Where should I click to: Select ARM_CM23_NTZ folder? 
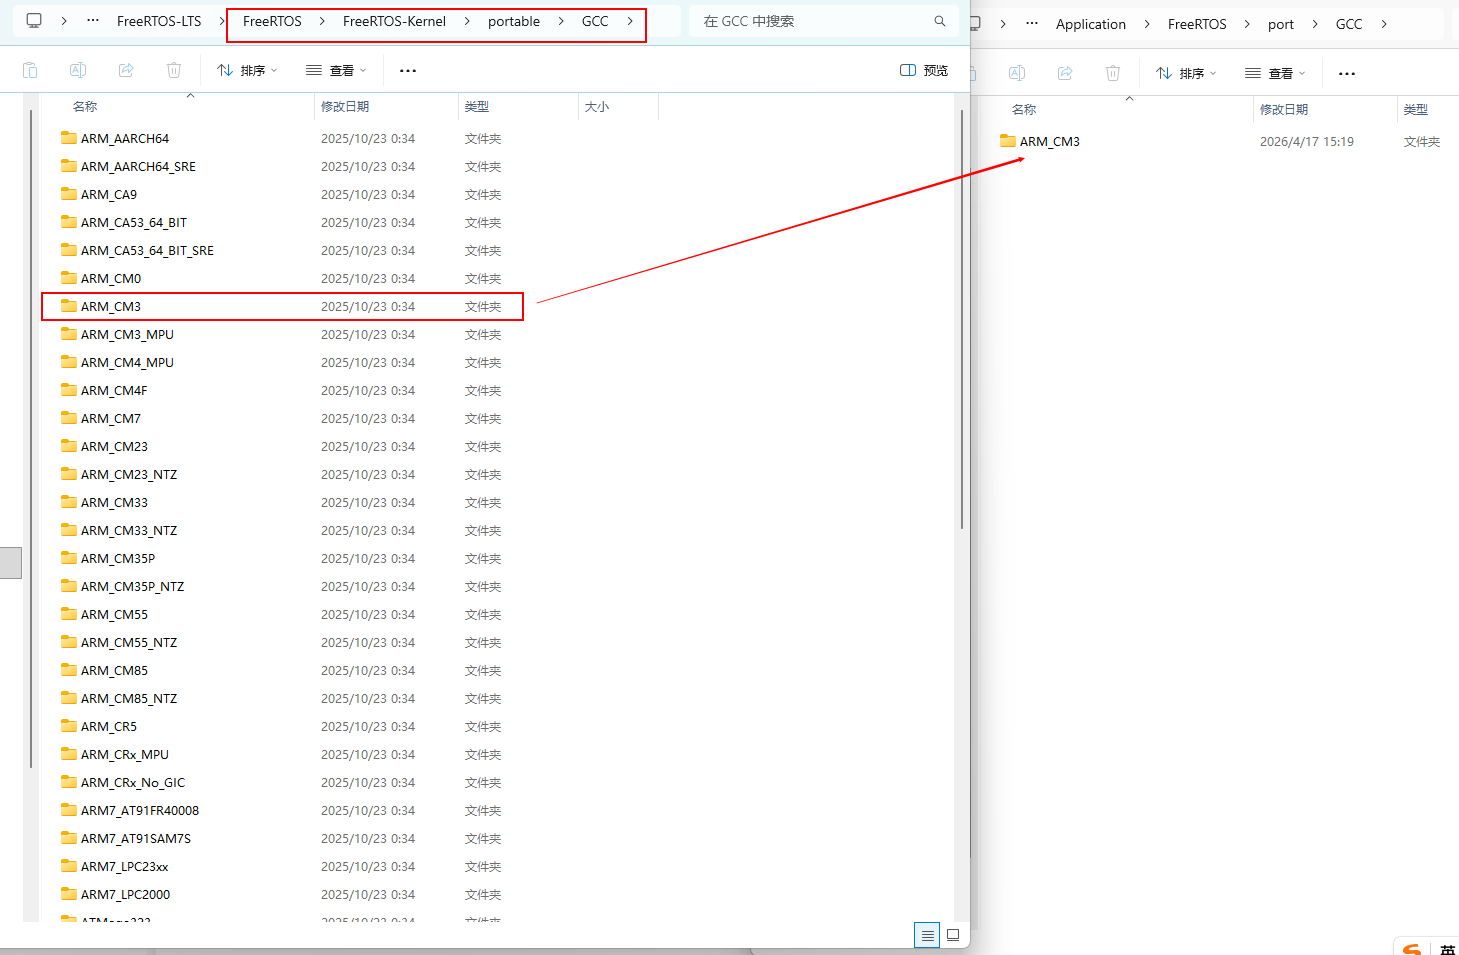pyautogui.click(x=129, y=475)
